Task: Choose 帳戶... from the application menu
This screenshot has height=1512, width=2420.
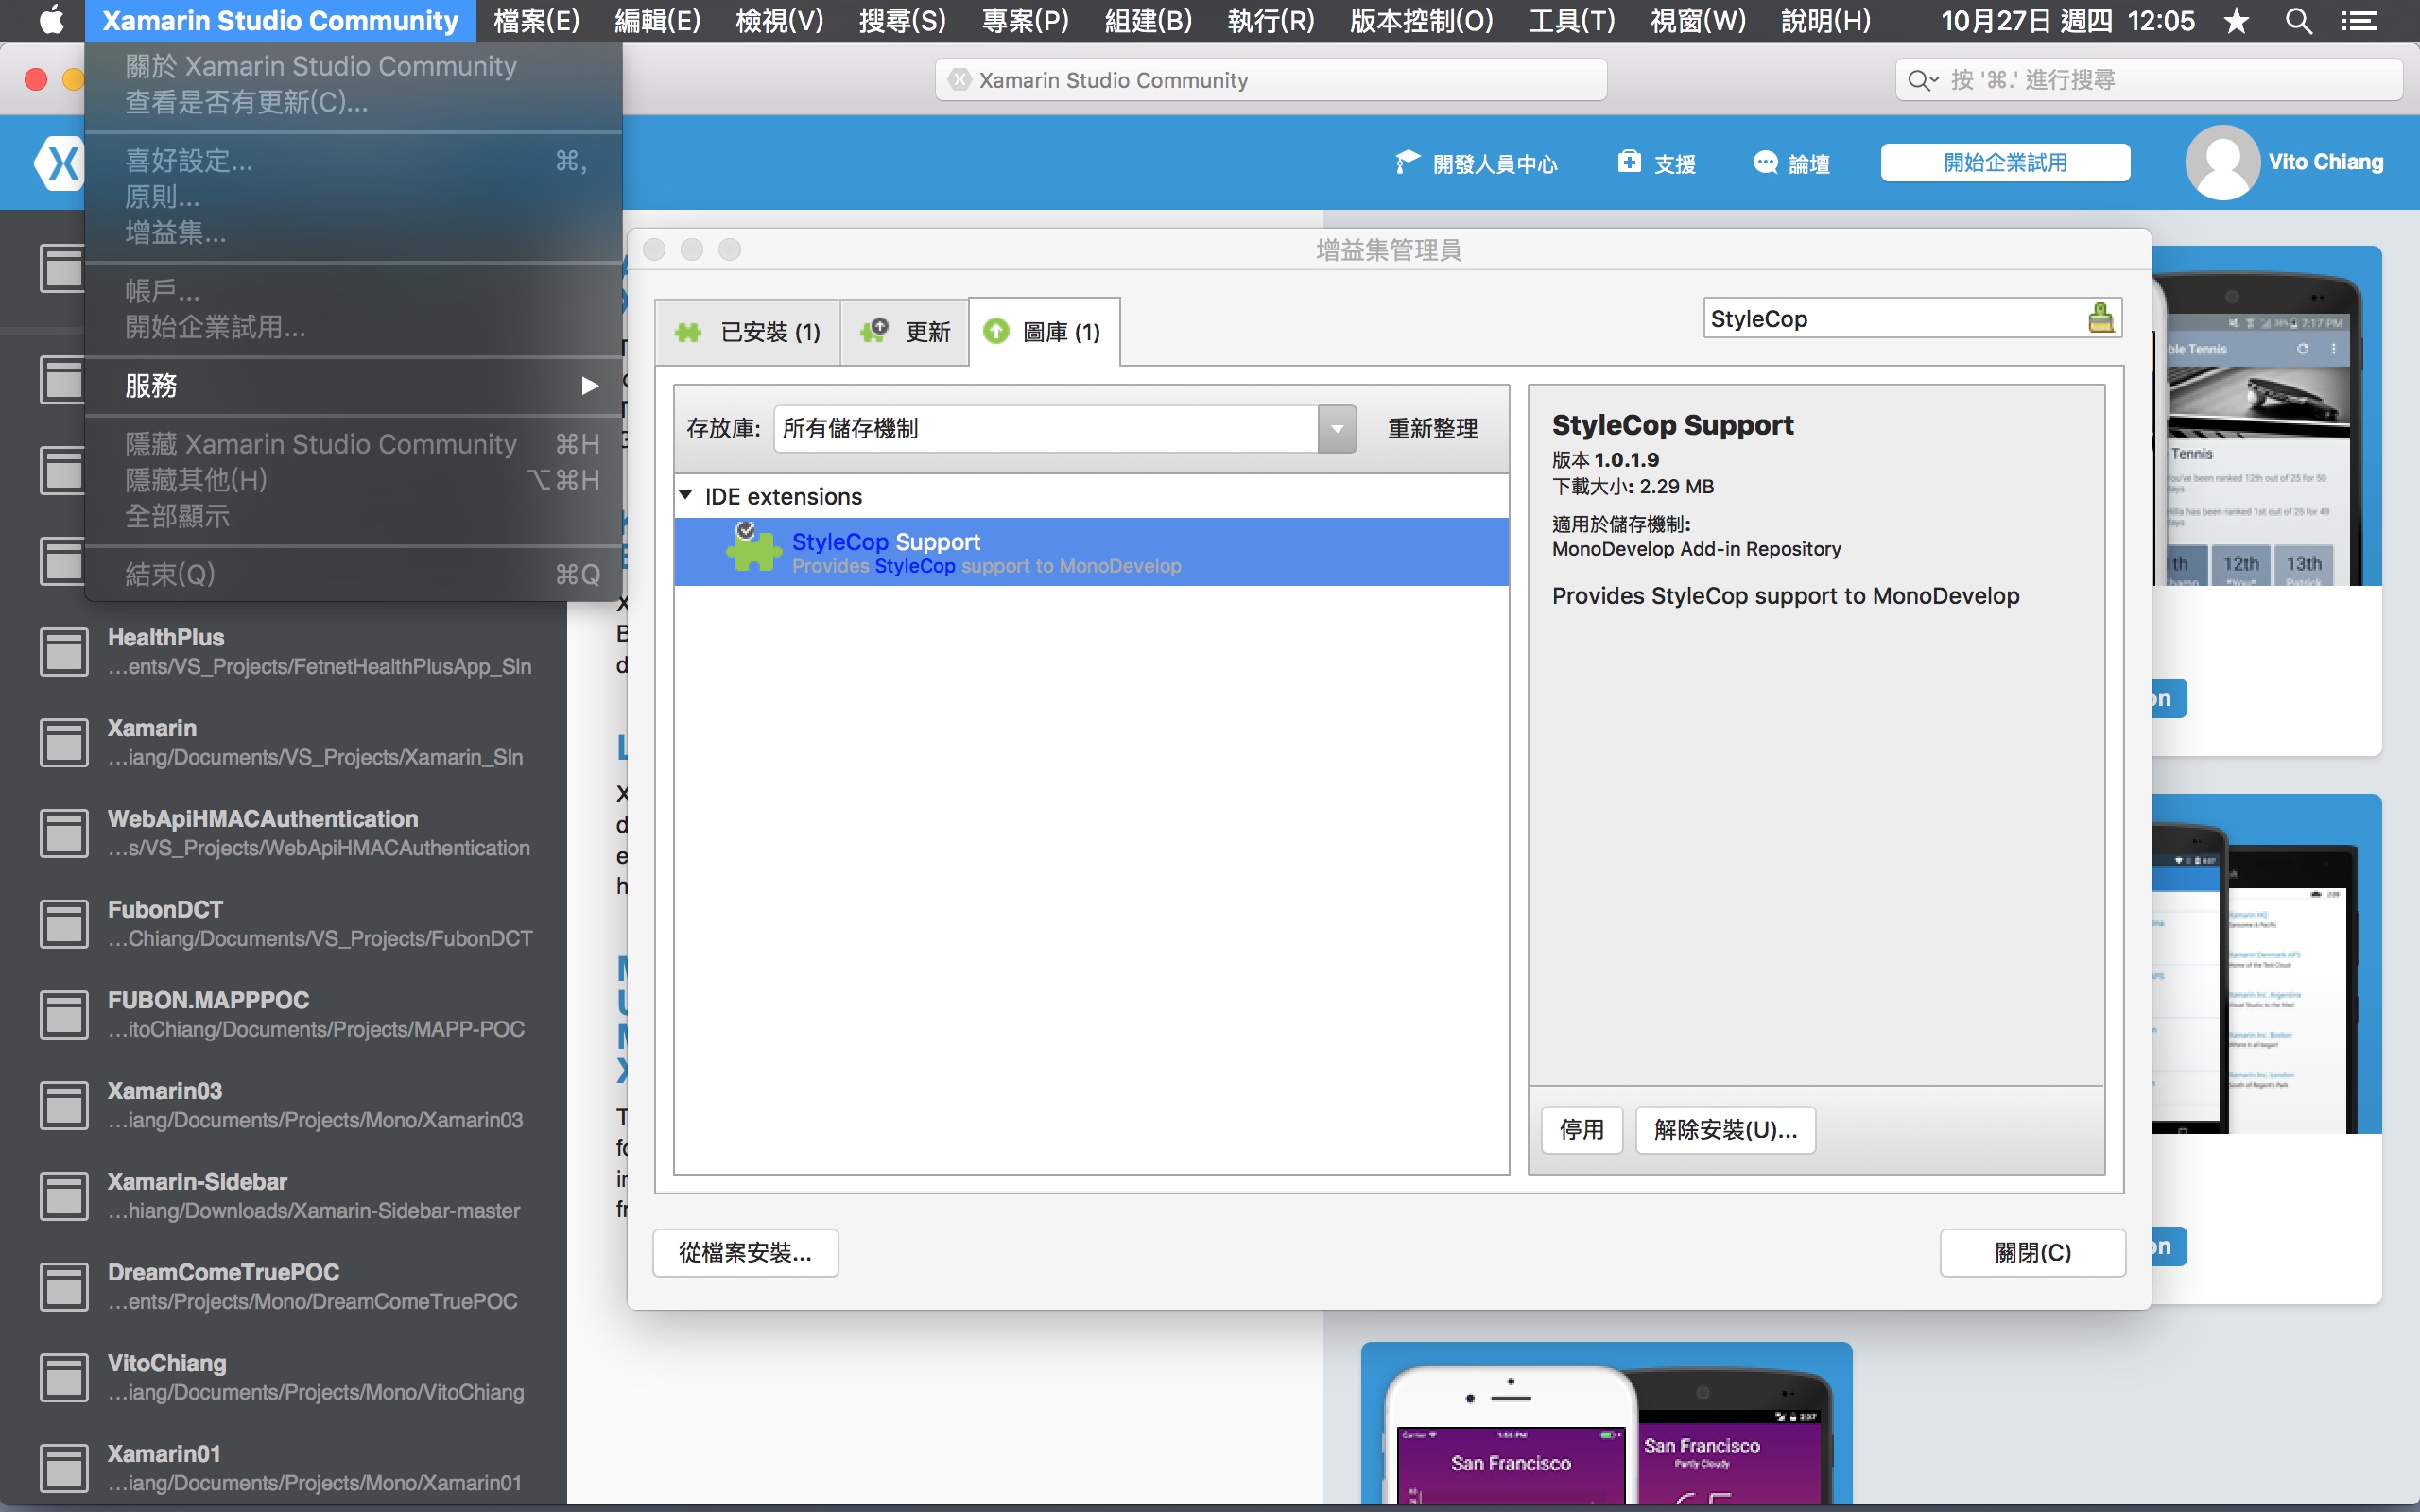Action: coord(354,291)
